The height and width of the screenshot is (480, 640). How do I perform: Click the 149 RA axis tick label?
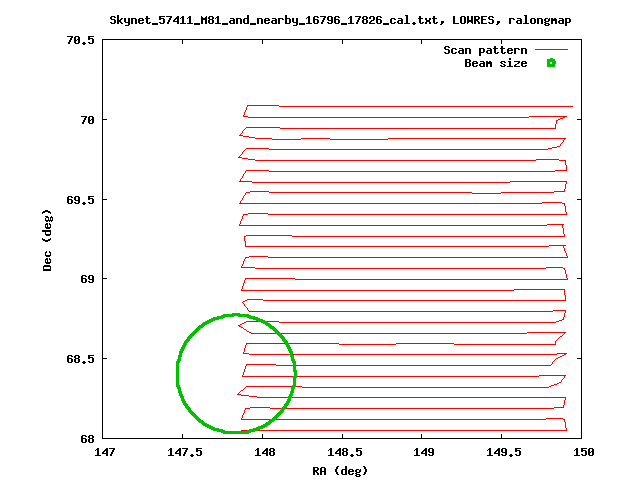(x=424, y=452)
